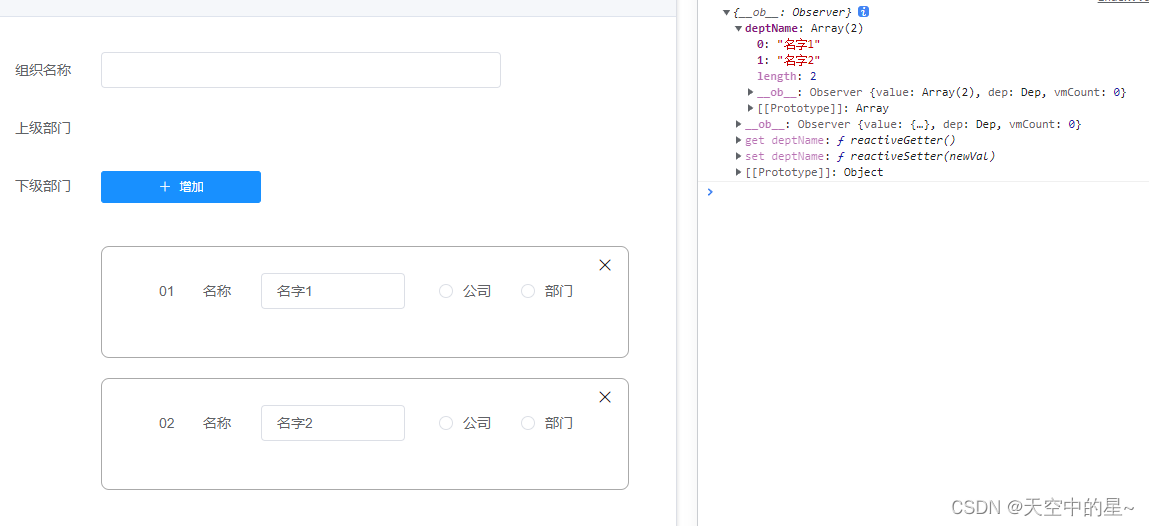Expand get deptName reactiveGetter entry
Screen dimensions: 1149x526
(739, 141)
